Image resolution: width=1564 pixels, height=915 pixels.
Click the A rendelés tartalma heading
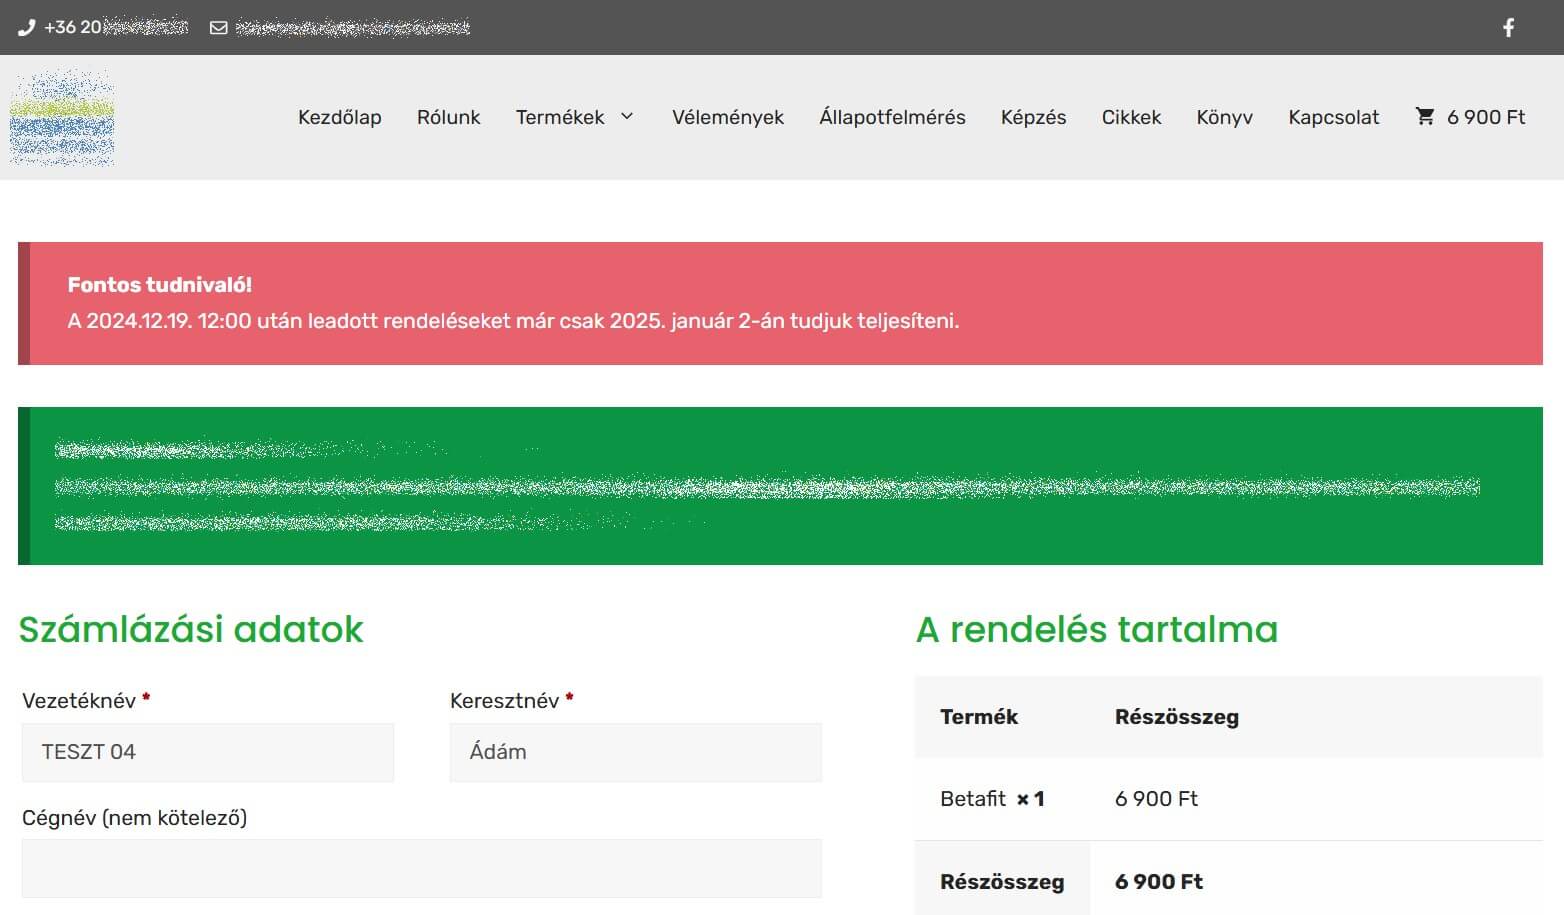pos(1097,629)
